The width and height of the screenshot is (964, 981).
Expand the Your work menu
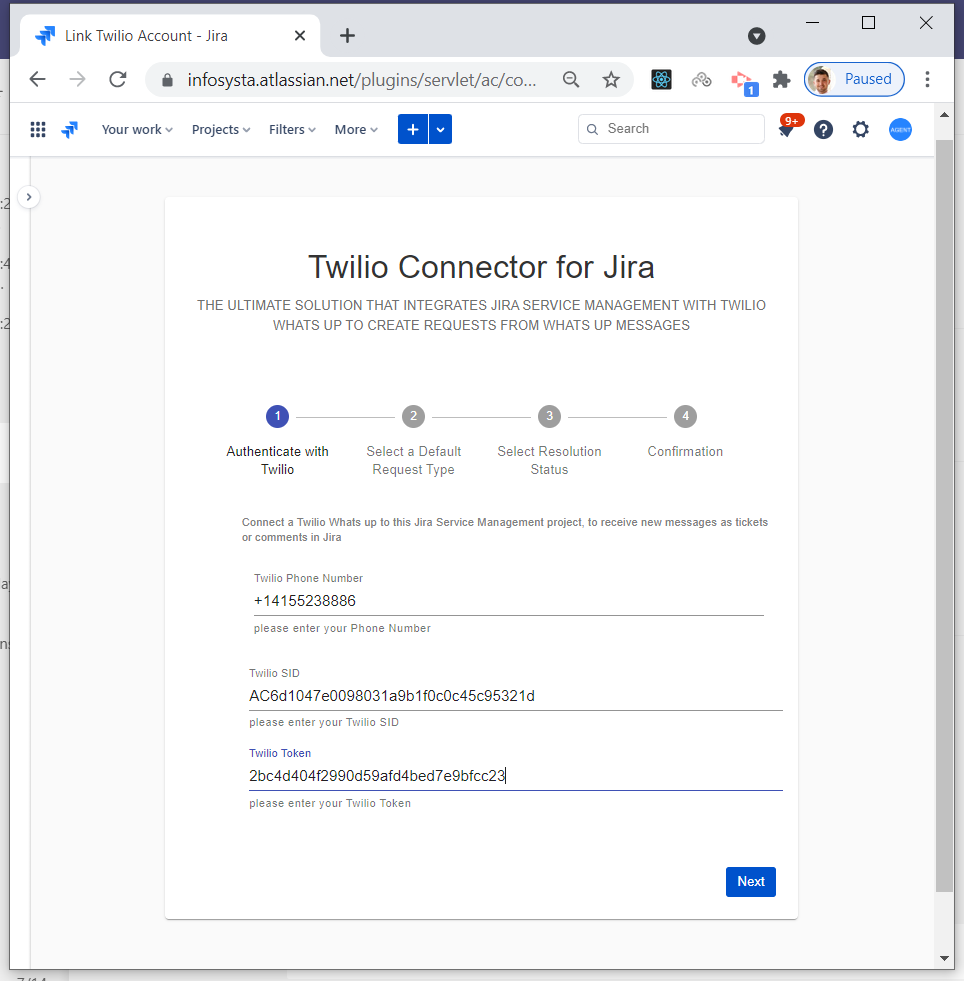tap(137, 130)
